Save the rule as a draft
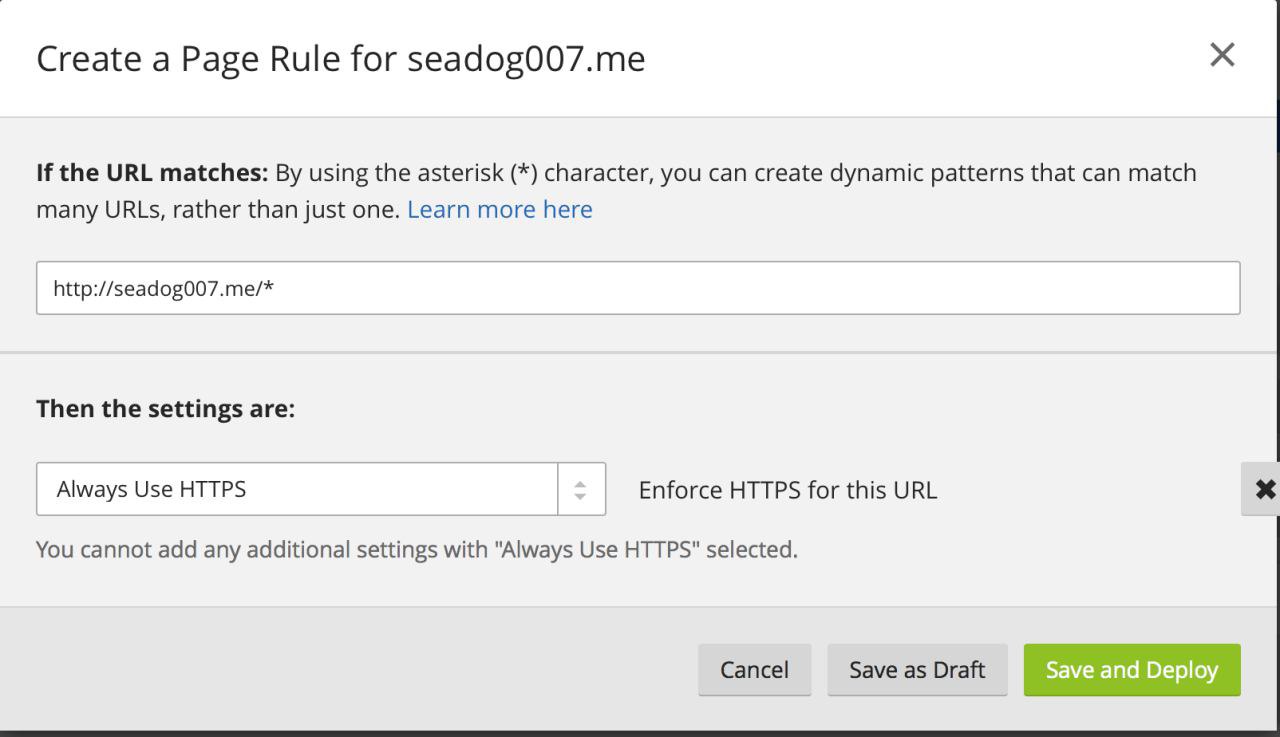Screen dimensions: 1280x737 pos(917,670)
